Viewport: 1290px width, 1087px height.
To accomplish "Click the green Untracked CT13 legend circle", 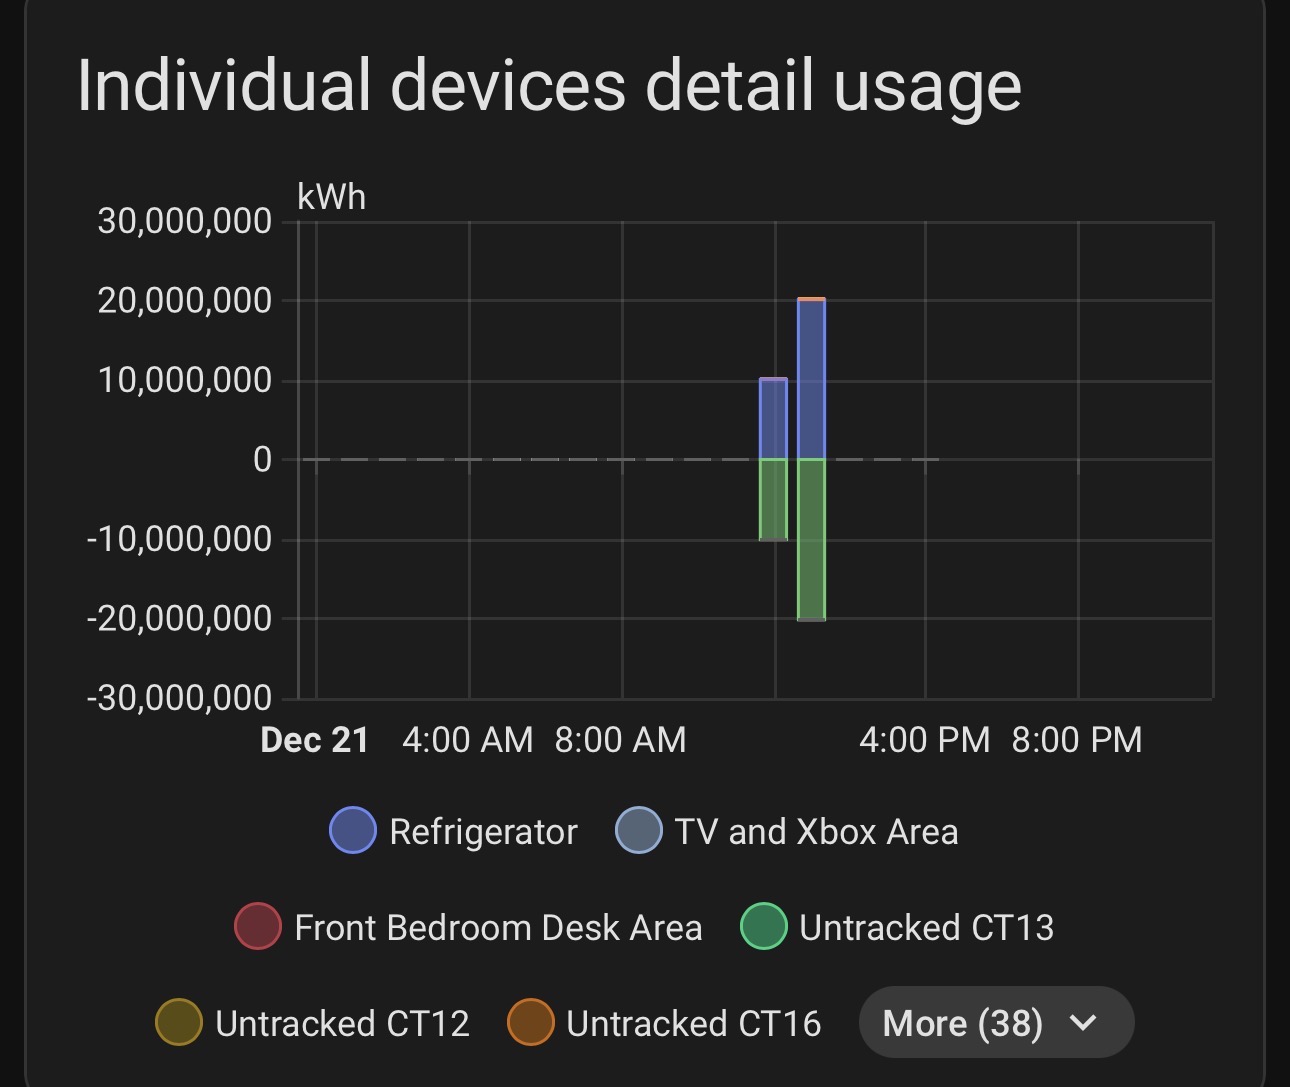I will [764, 927].
